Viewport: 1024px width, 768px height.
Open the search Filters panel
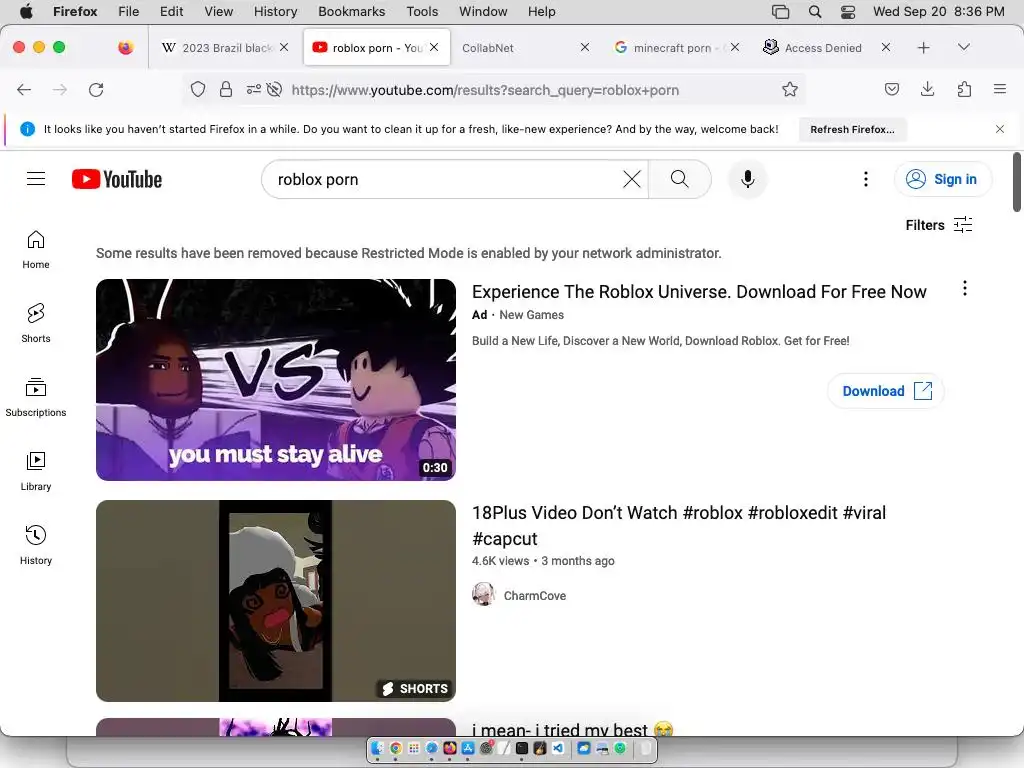[x=938, y=225]
